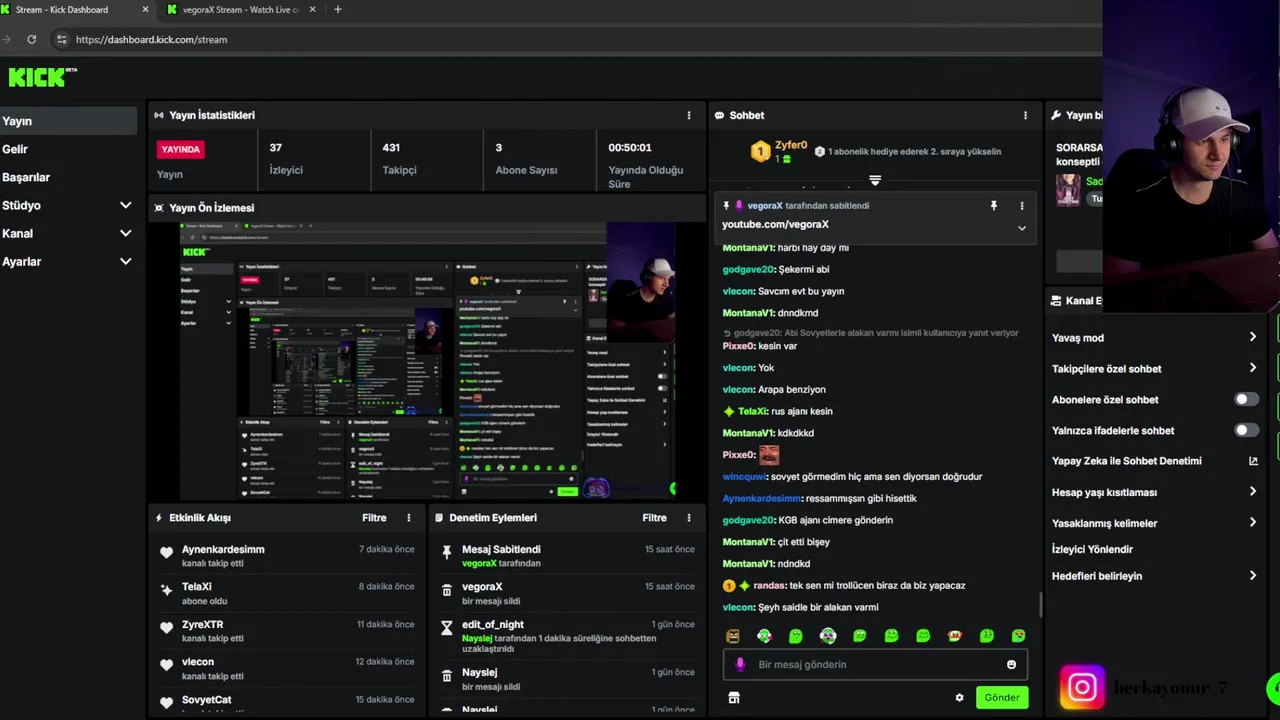Click sparkle icon beside TelaXi subscription event
This screenshot has width=1280, height=720.
tap(166, 590)
